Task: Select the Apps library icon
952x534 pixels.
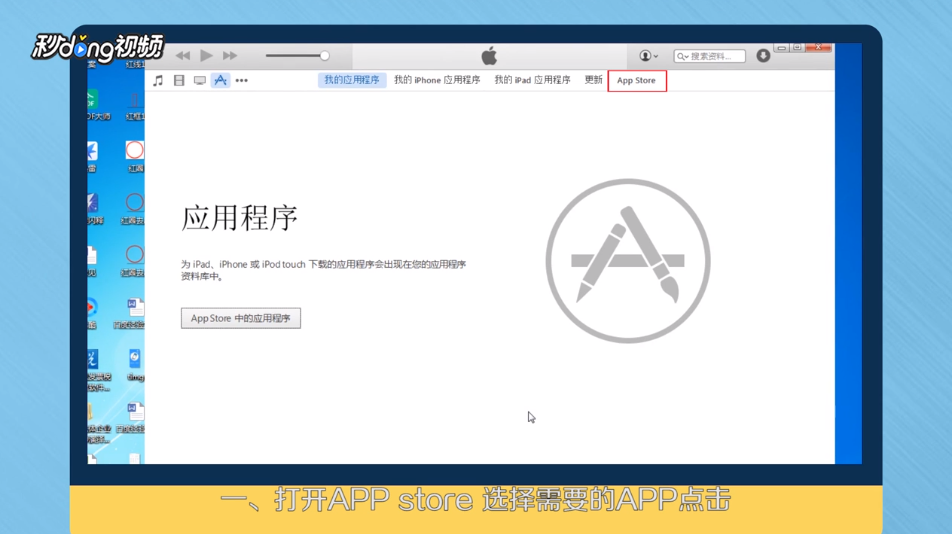Action: pos(220,80)
